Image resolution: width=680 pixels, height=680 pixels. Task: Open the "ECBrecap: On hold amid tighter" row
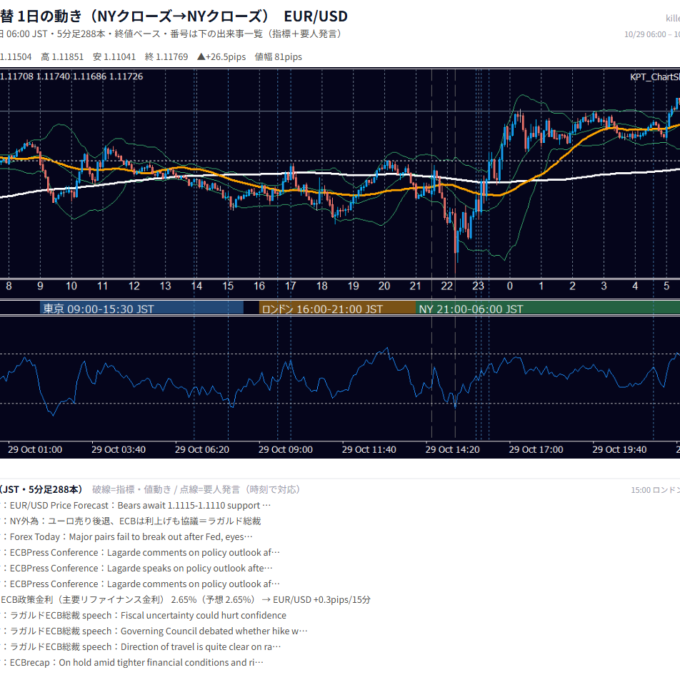click(x=132, y=663)
